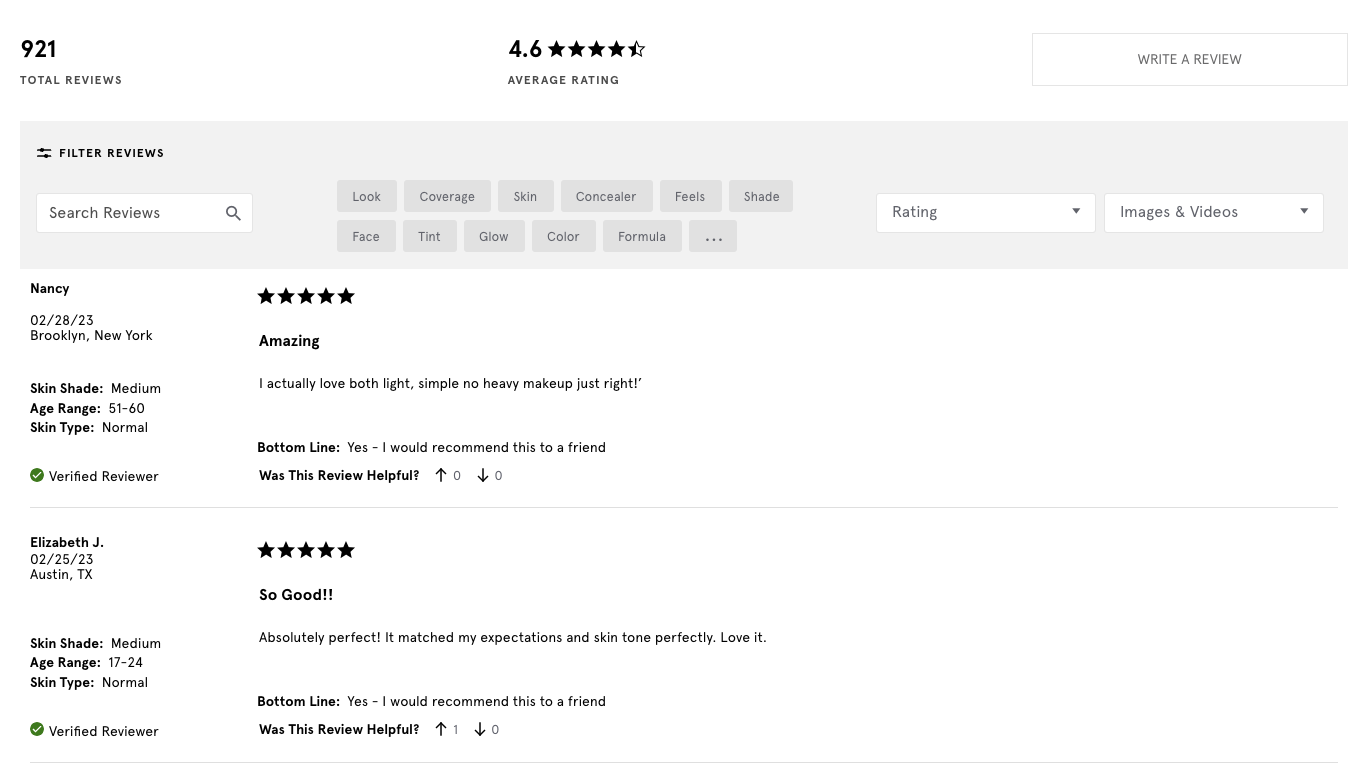This screenshot has width=1367, height=766.
Task: Upvote Nancy's review as helpful
Action: pos(441,476)
